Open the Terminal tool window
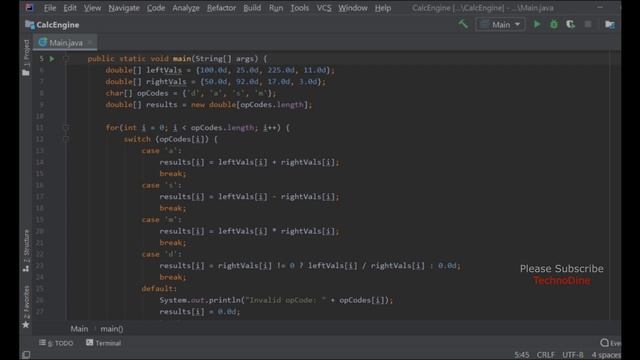 click(x=104, y=343)
